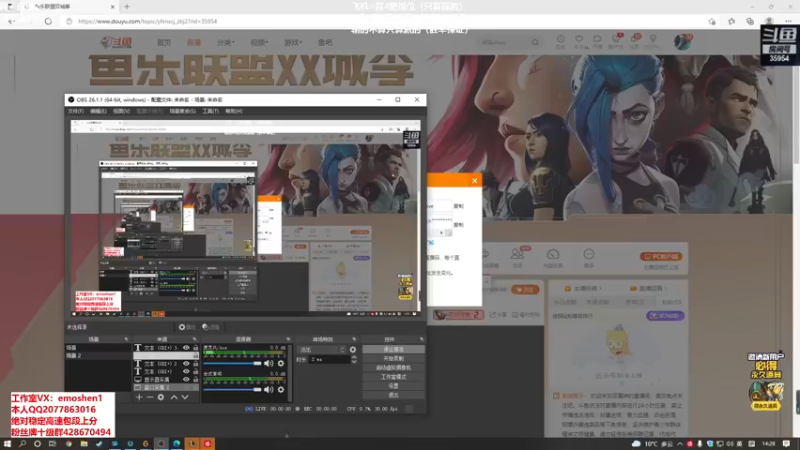Mute the 麦克风/Aux speaker icon
The image size is (800, 450).
269,363
